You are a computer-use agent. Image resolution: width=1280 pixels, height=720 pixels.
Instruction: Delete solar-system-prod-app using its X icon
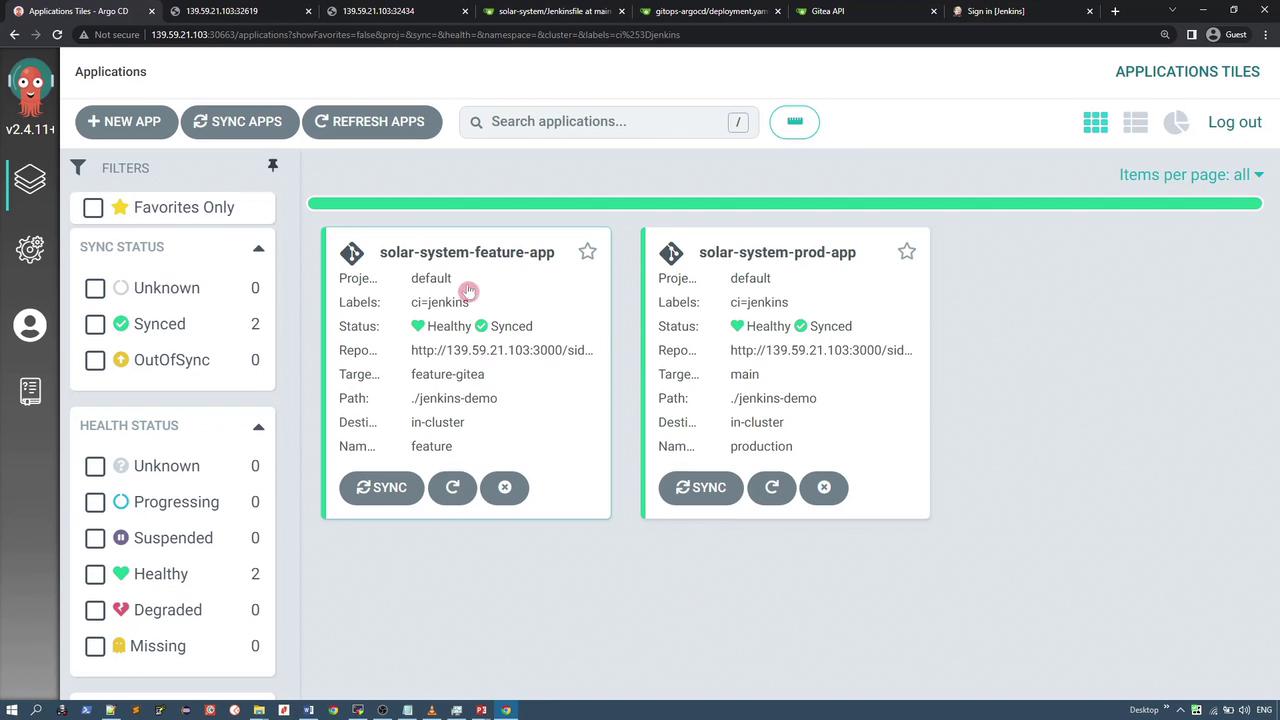[823, 487]
